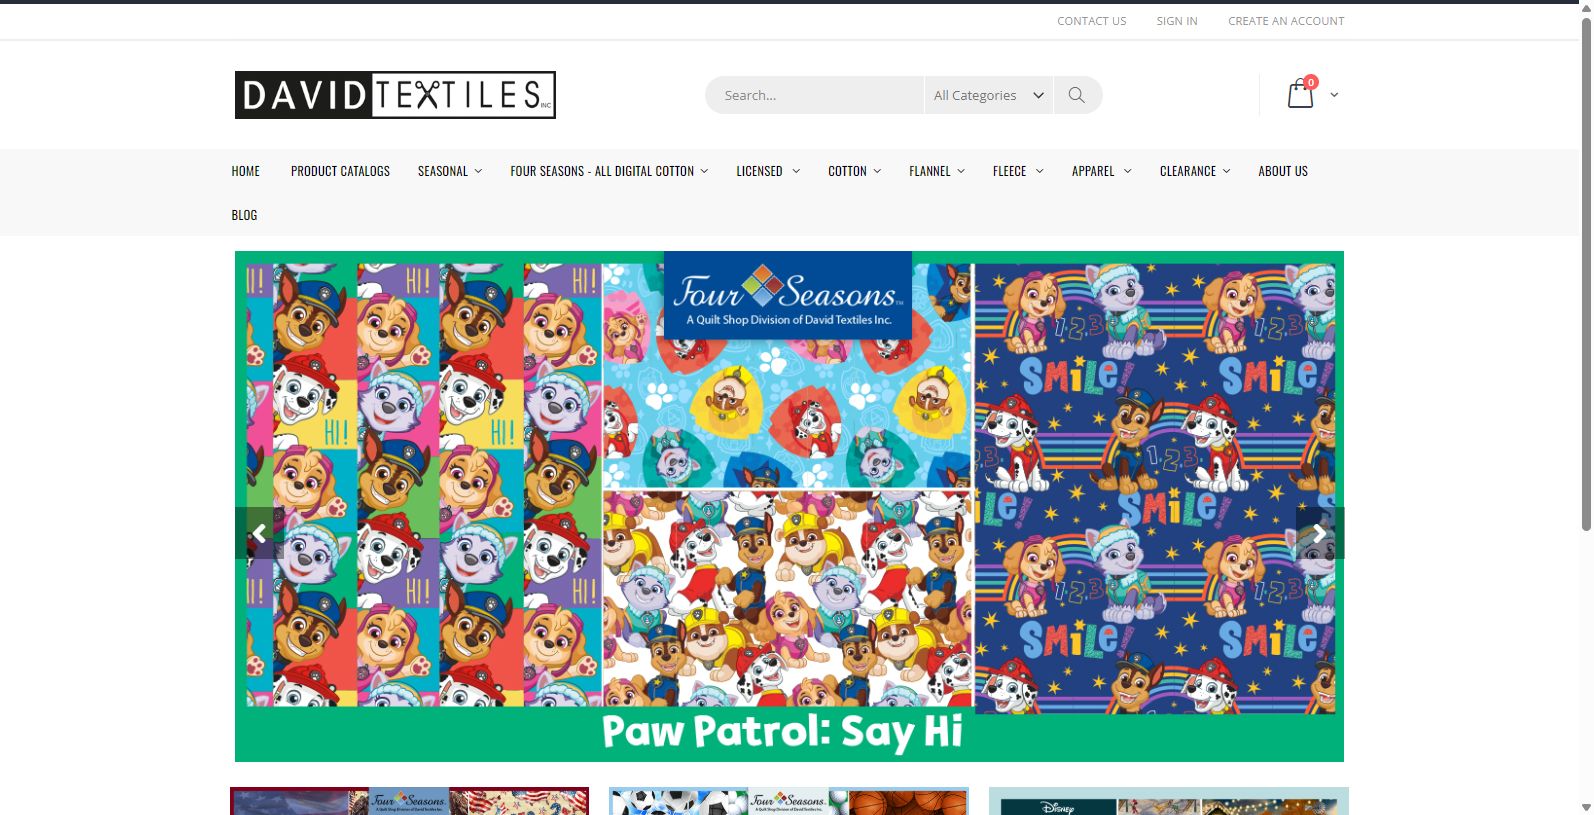The width and height of the screenshot is (1594, 815).
Task: Open the shopping bag cart icon
Action: (x=1300, y=93)
